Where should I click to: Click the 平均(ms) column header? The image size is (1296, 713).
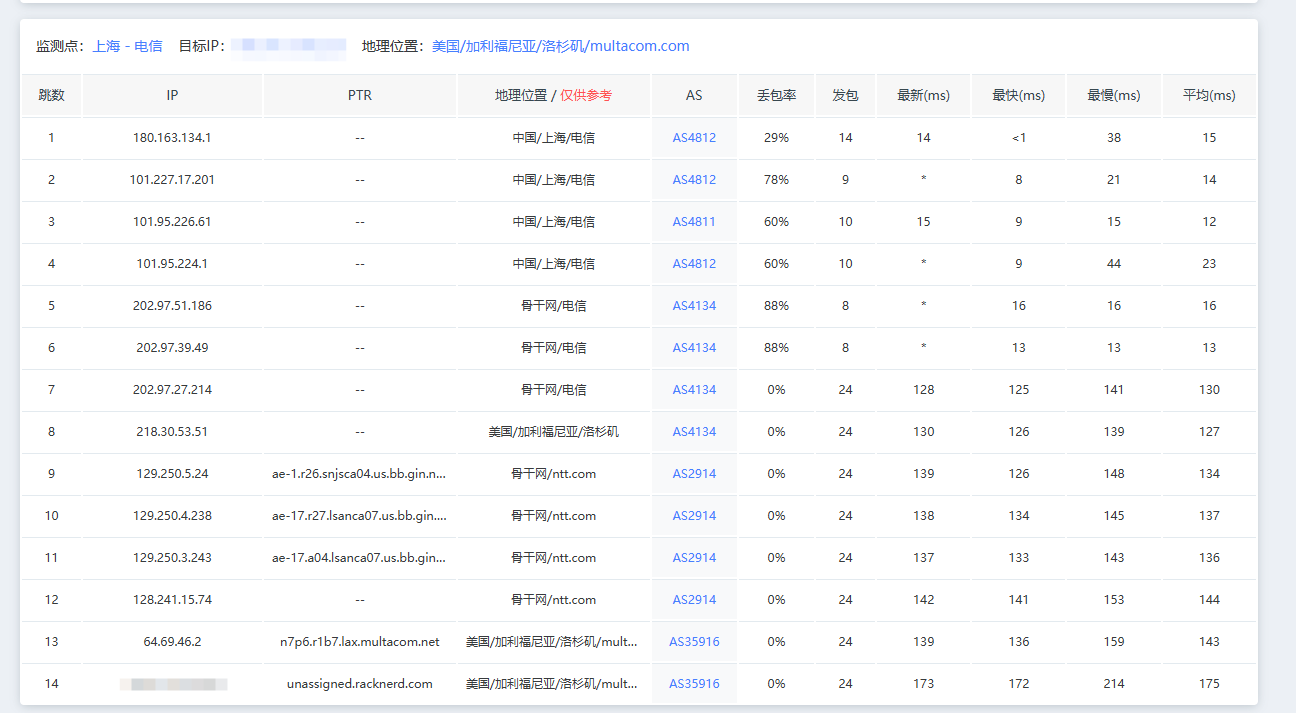tap(1209, 94)
